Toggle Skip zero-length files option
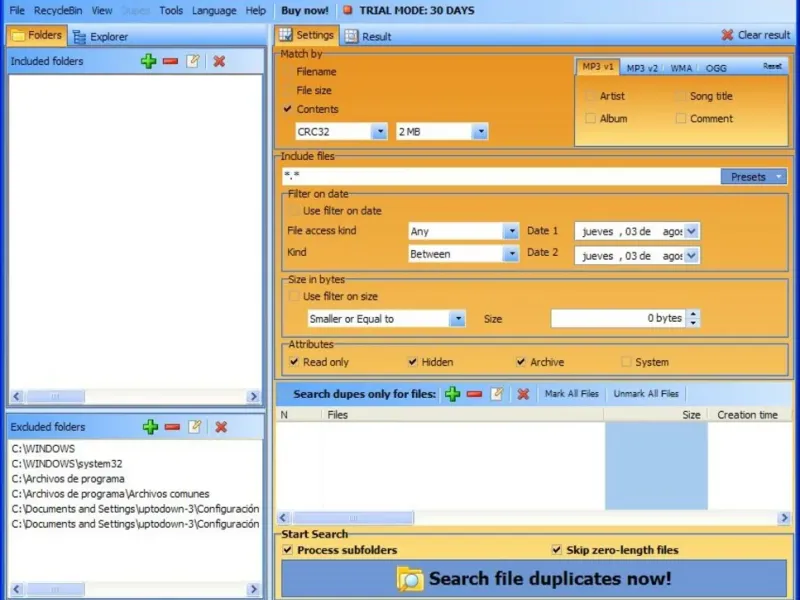The image size is (800, 600). [x=557, y=550]
